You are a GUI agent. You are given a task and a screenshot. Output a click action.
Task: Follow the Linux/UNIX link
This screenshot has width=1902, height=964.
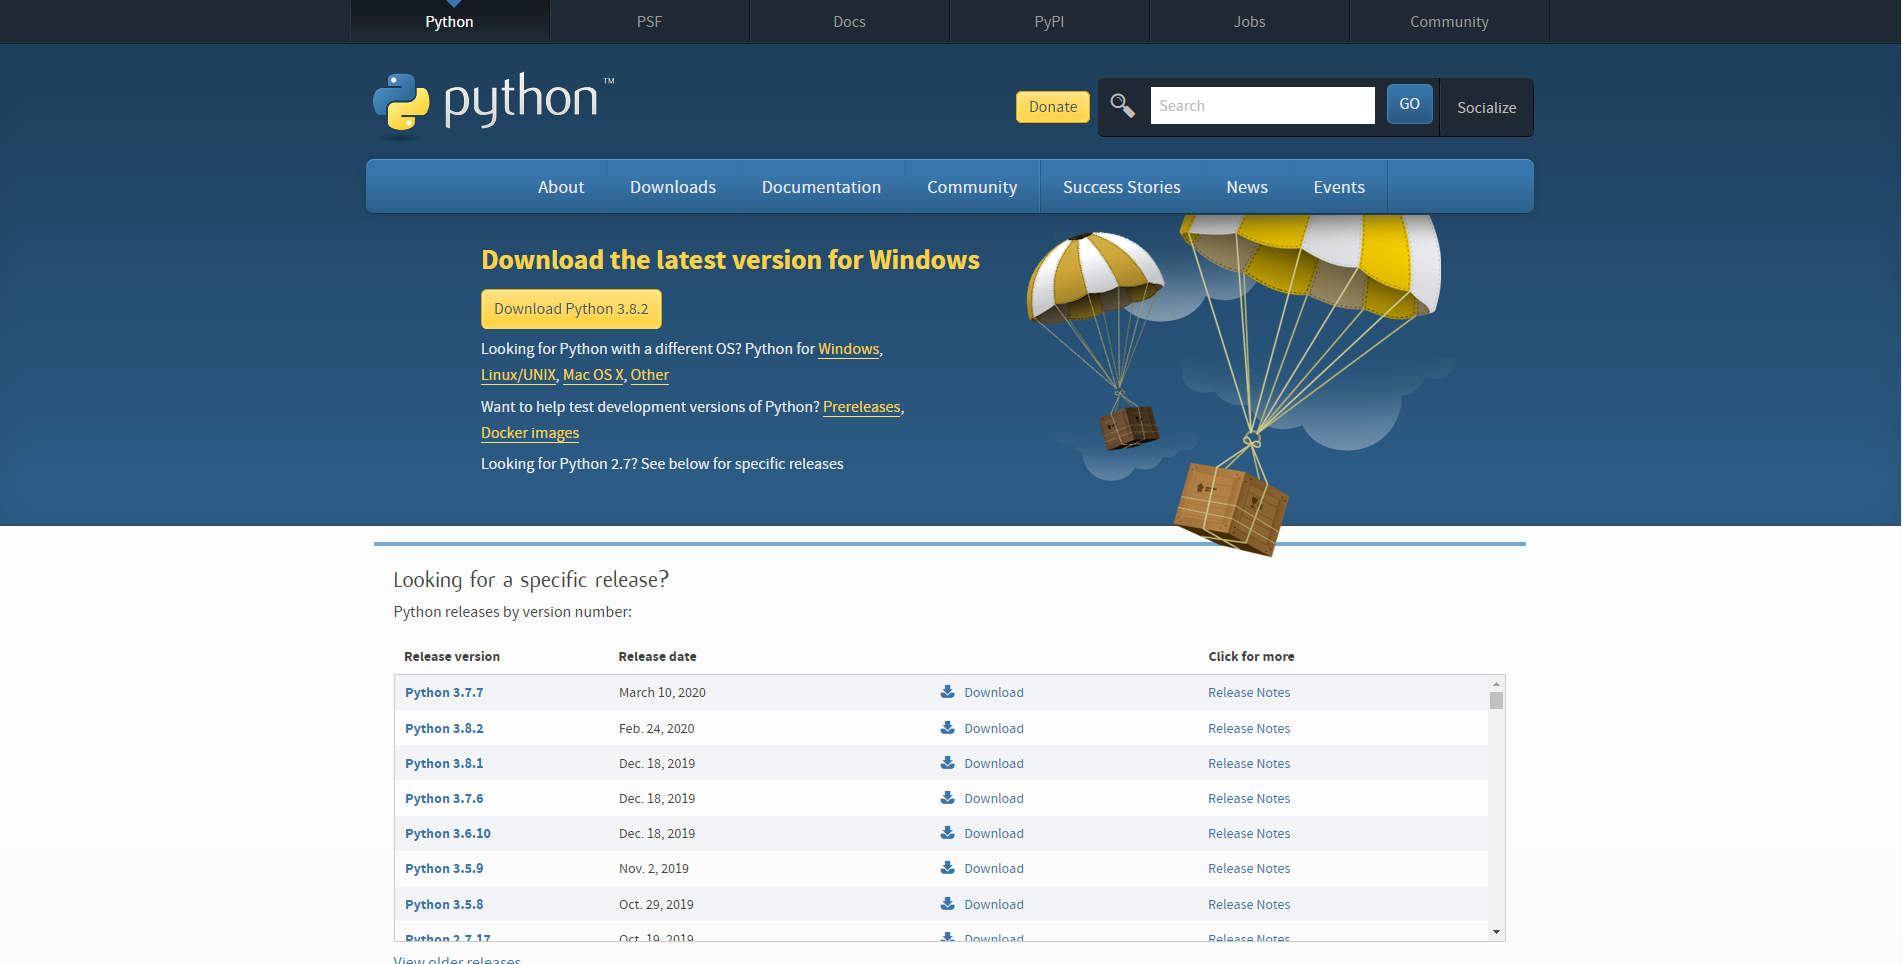pyautogui.click(x=518, y=375)
